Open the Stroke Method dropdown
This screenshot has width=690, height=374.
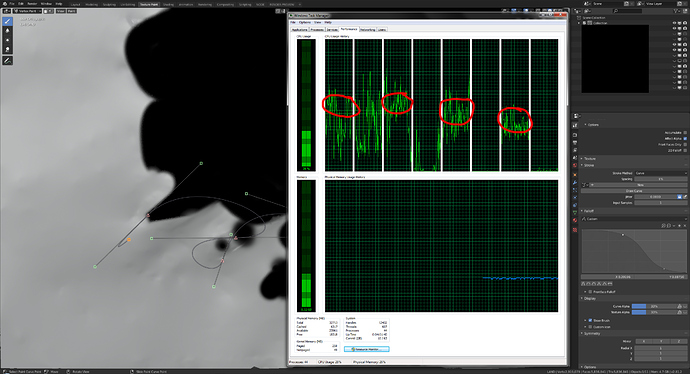tap(660, 173)
